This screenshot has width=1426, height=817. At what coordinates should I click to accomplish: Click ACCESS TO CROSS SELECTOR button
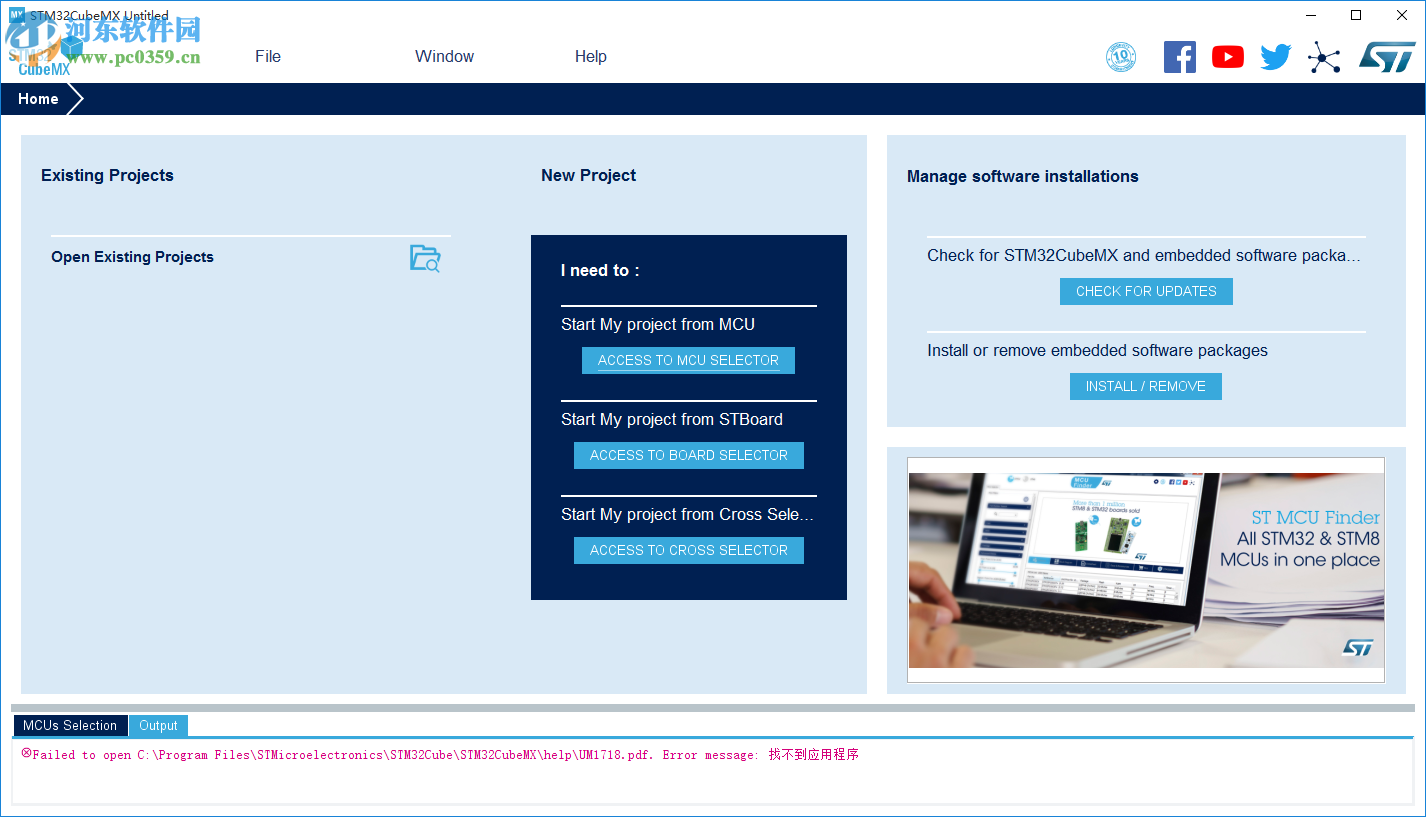click(x=689, y=551)
